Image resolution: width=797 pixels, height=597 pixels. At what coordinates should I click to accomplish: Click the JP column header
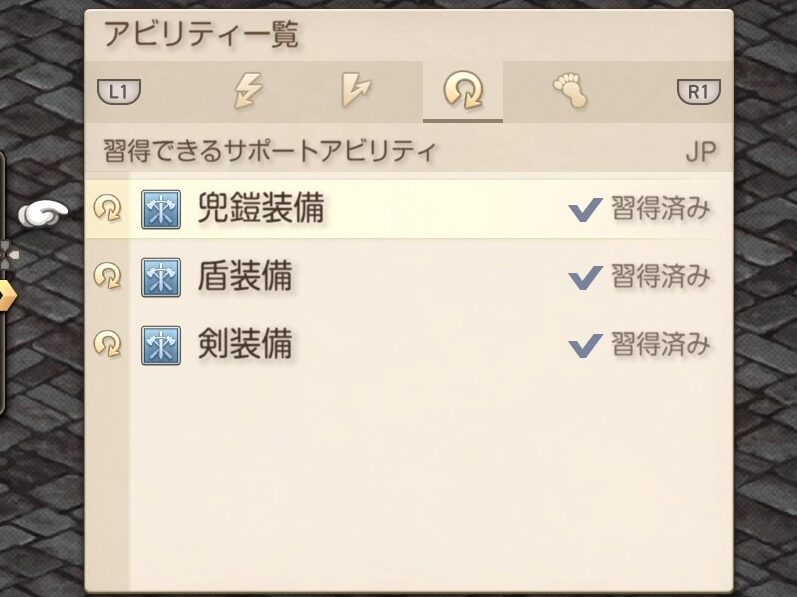tap(702, 153)
